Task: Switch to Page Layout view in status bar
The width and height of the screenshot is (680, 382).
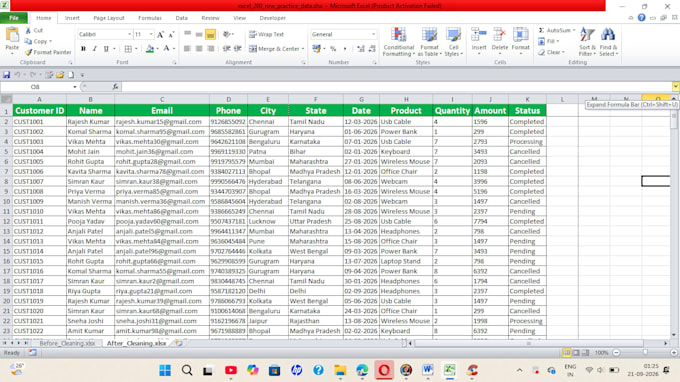Action: [x=576, y=353]
